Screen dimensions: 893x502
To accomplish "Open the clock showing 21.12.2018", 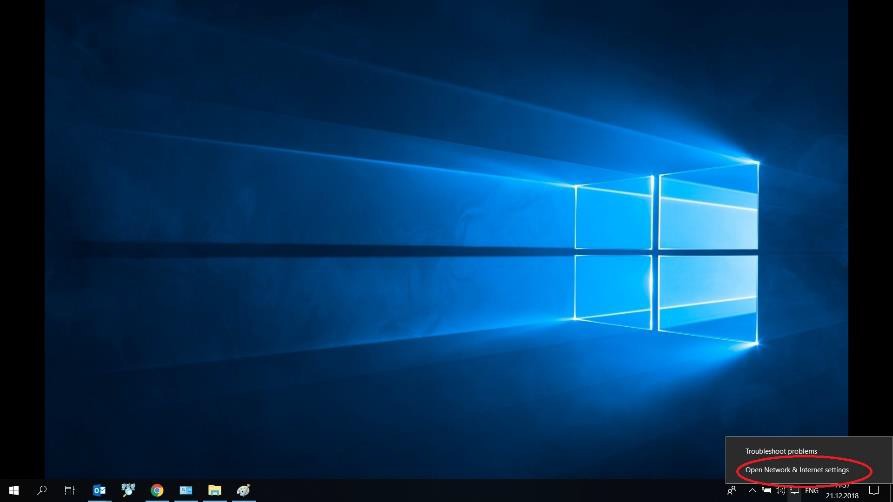I will (x=842, y=491).
